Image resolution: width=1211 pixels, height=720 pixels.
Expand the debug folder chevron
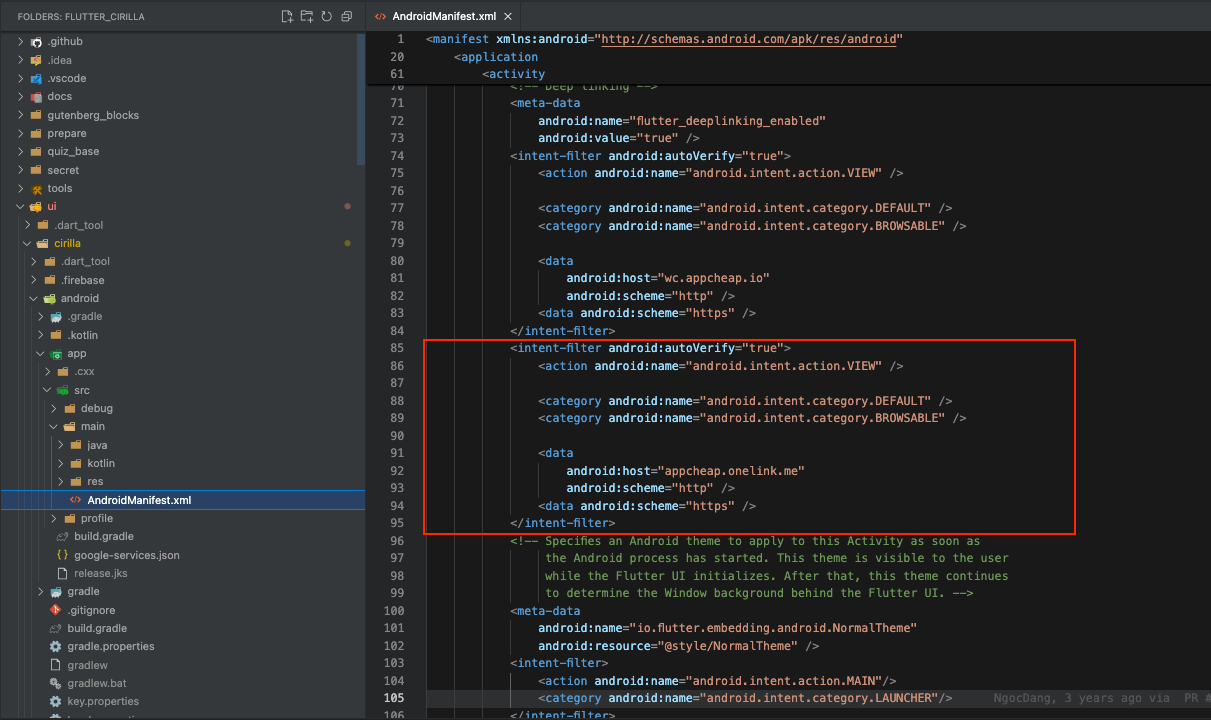click(54, 408)
